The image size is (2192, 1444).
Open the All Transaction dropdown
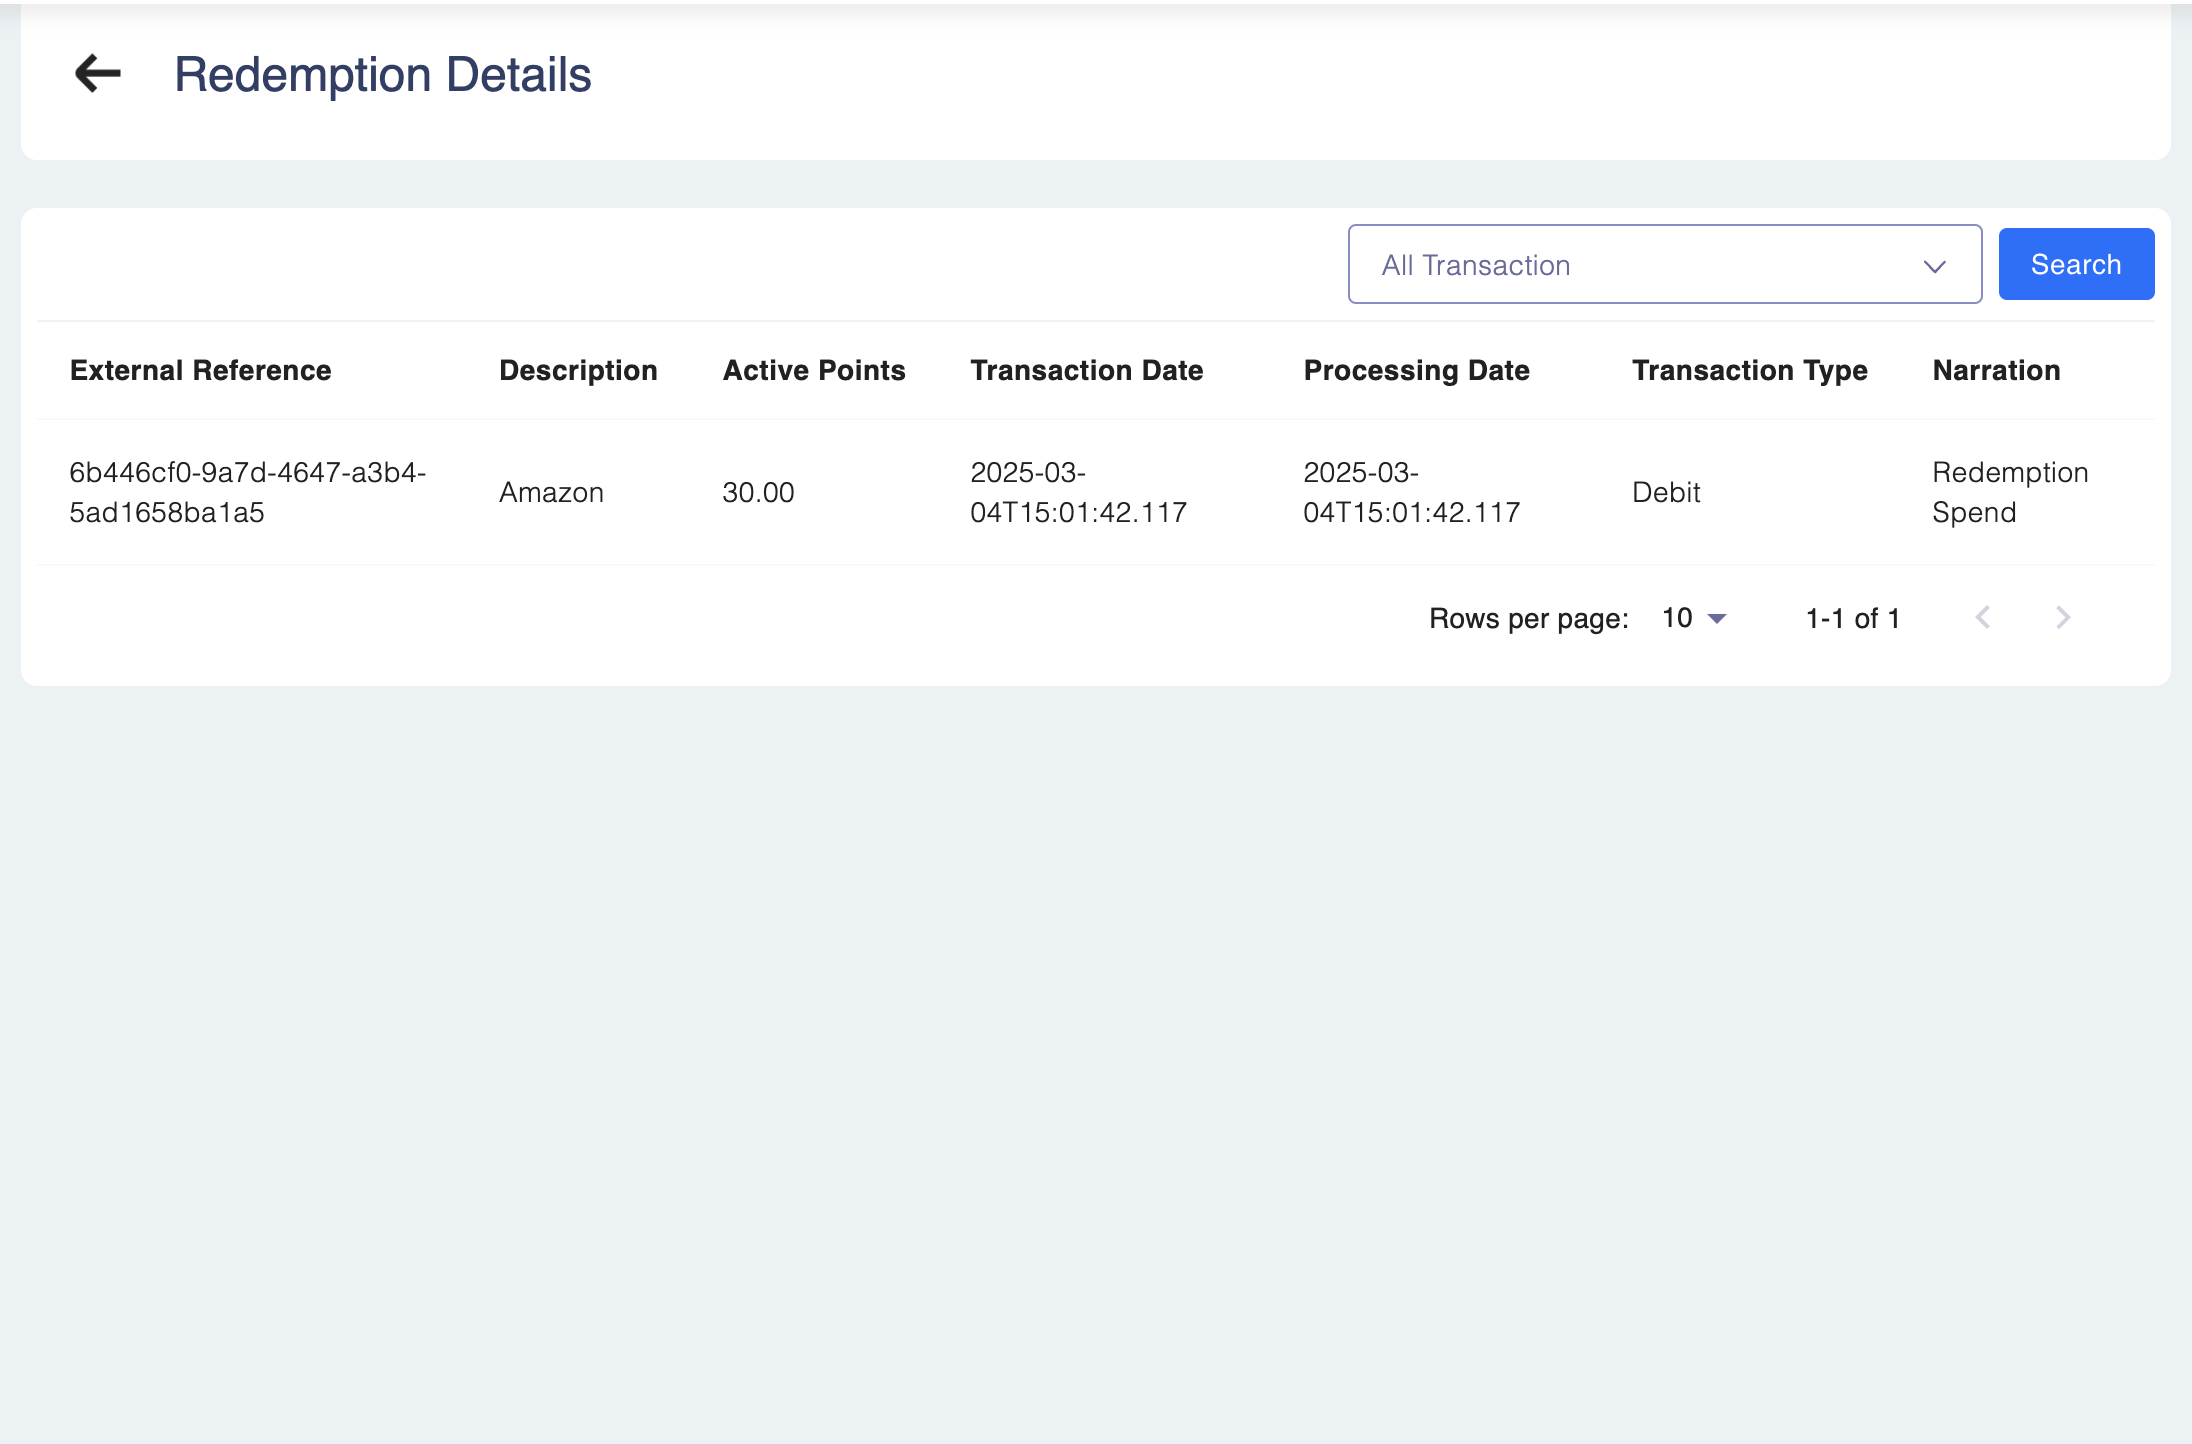[x=1663, y=265]
